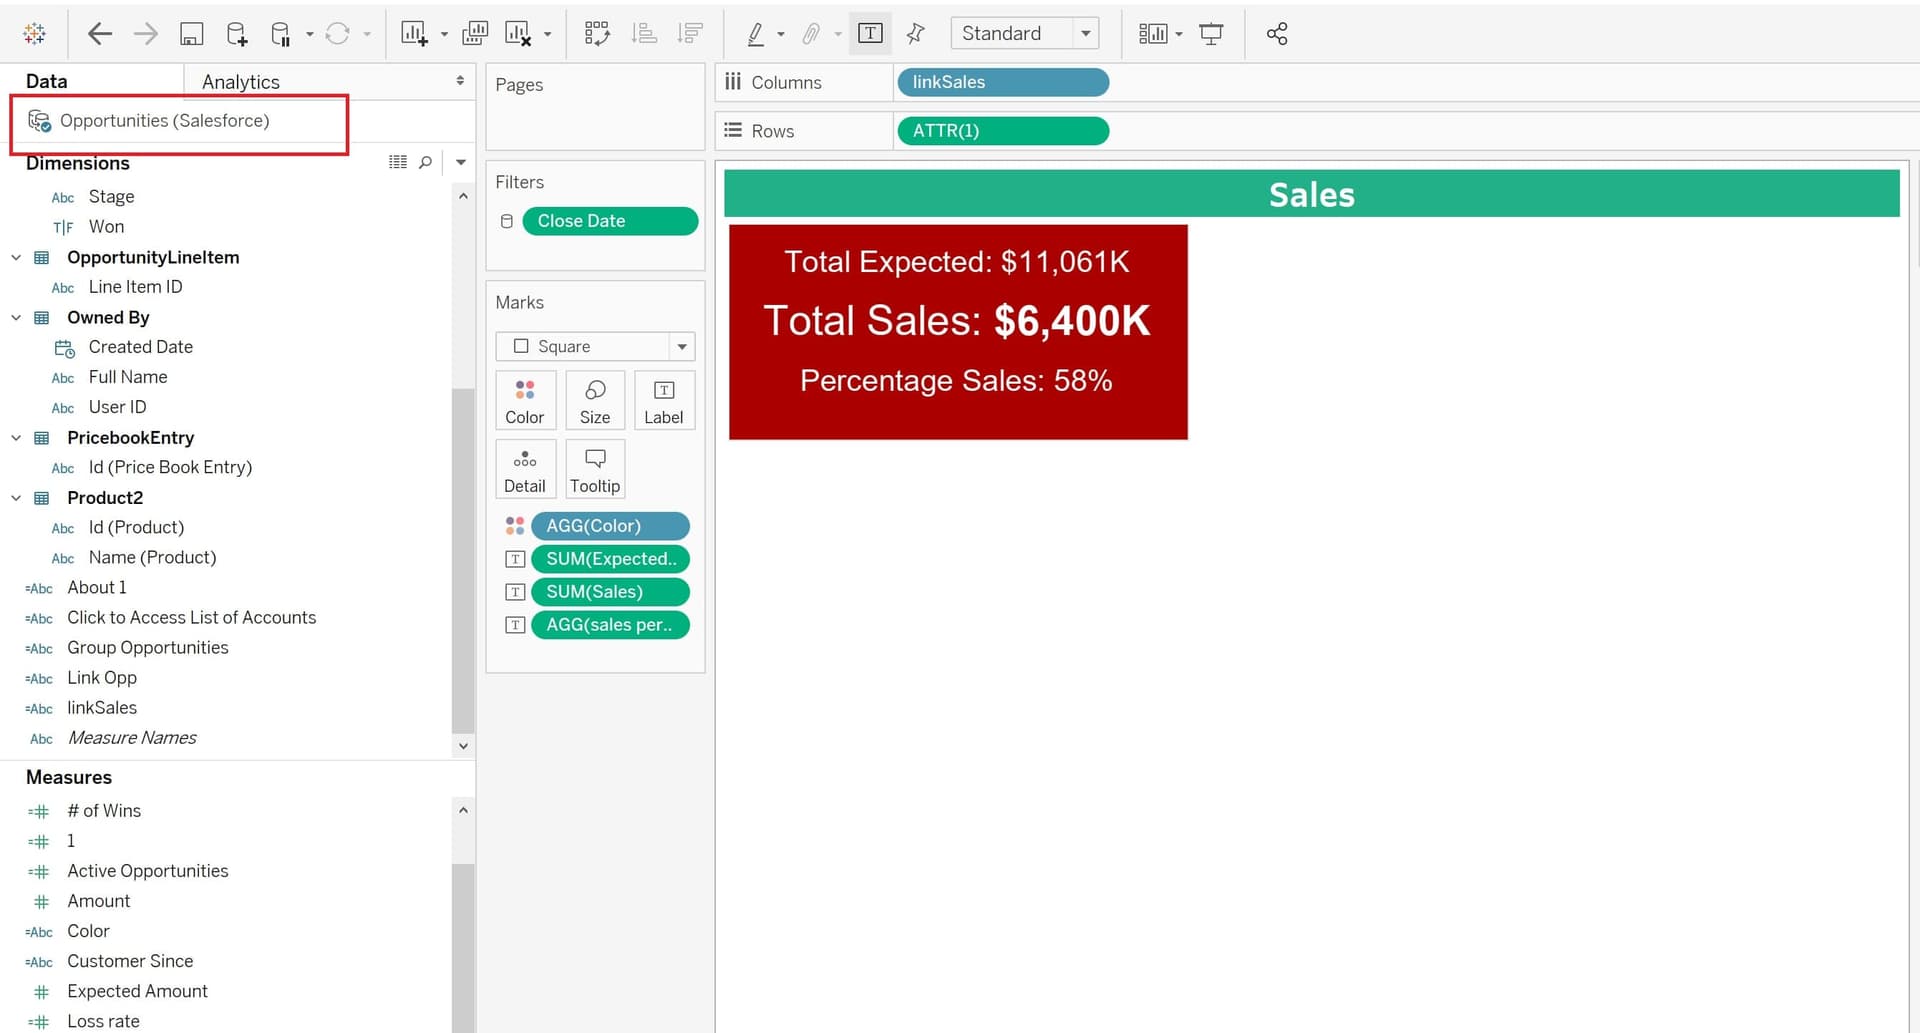This screenshot has width=1920, height=1033.
Task: Toggle show mark labels in the toolbar
Action: click(x=870, y=33)
